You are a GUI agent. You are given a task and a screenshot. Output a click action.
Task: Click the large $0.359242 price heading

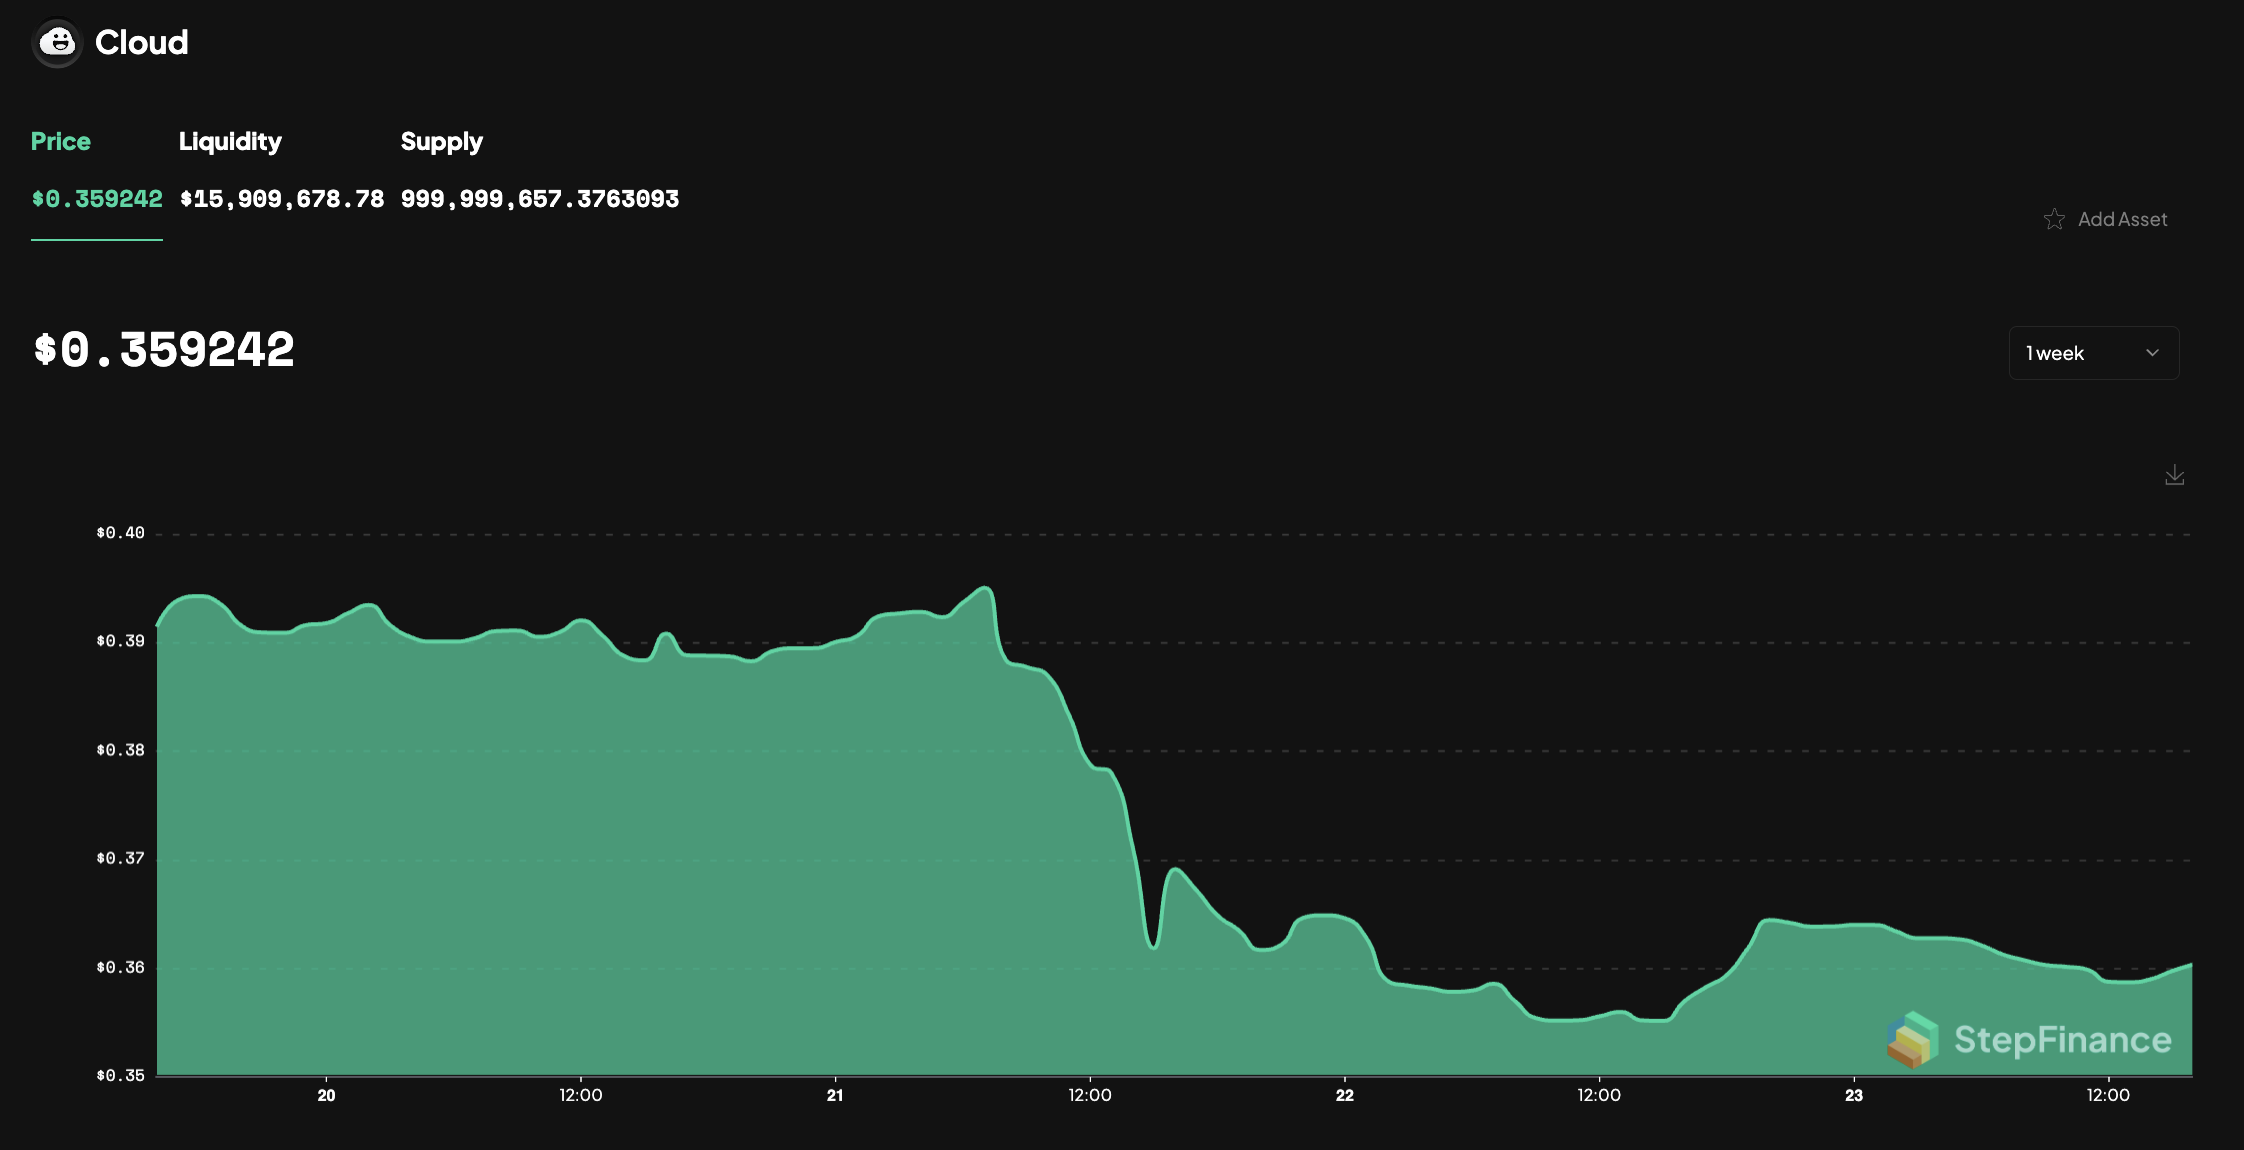pyautogui.click(x=164, y=350)
